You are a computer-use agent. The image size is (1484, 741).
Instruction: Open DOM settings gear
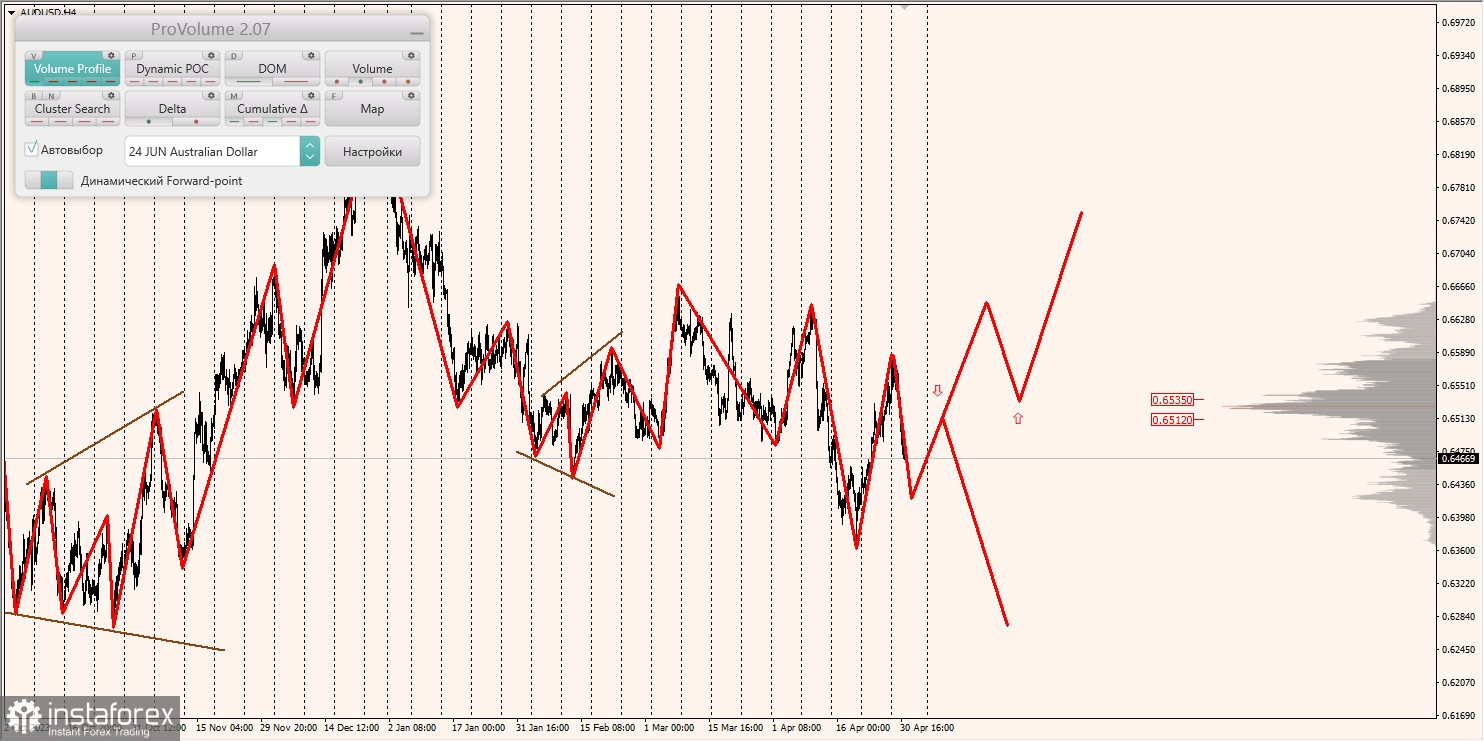click(x=311, y=56)
